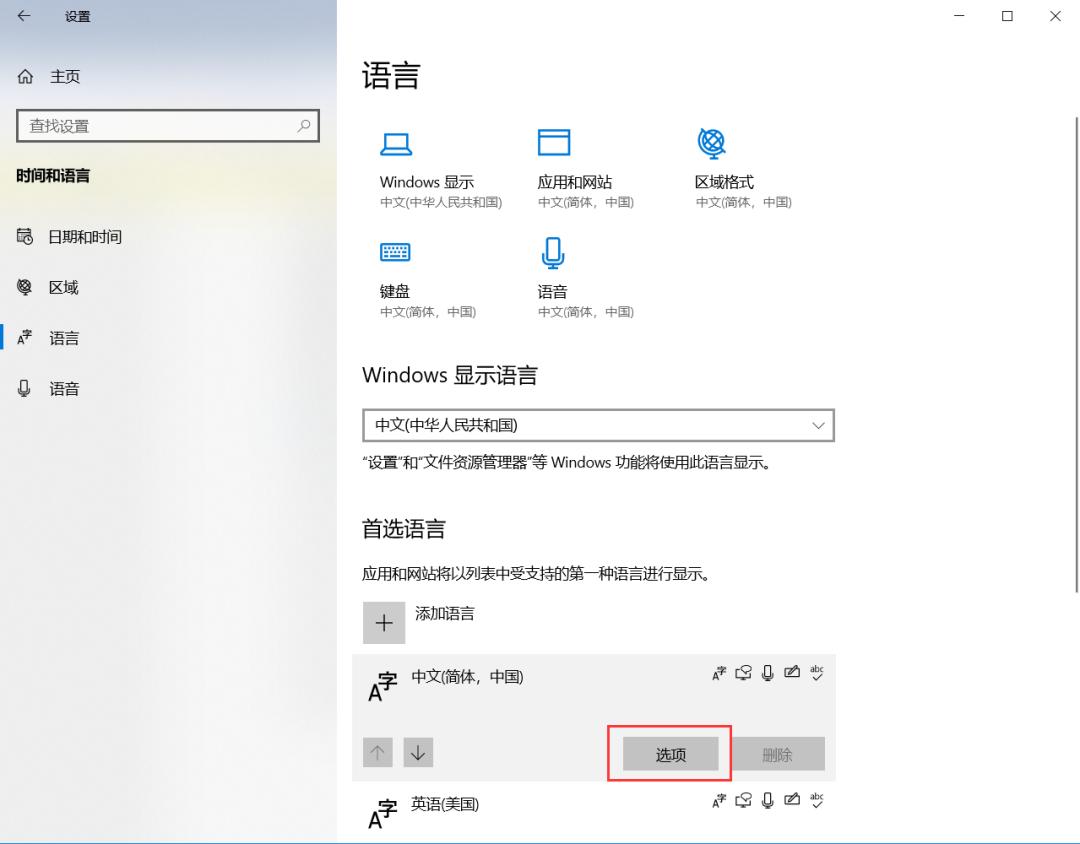Move 中文(简体，中国) down in priority
This screenshot has width=1080, height=844.
(417, 753)
